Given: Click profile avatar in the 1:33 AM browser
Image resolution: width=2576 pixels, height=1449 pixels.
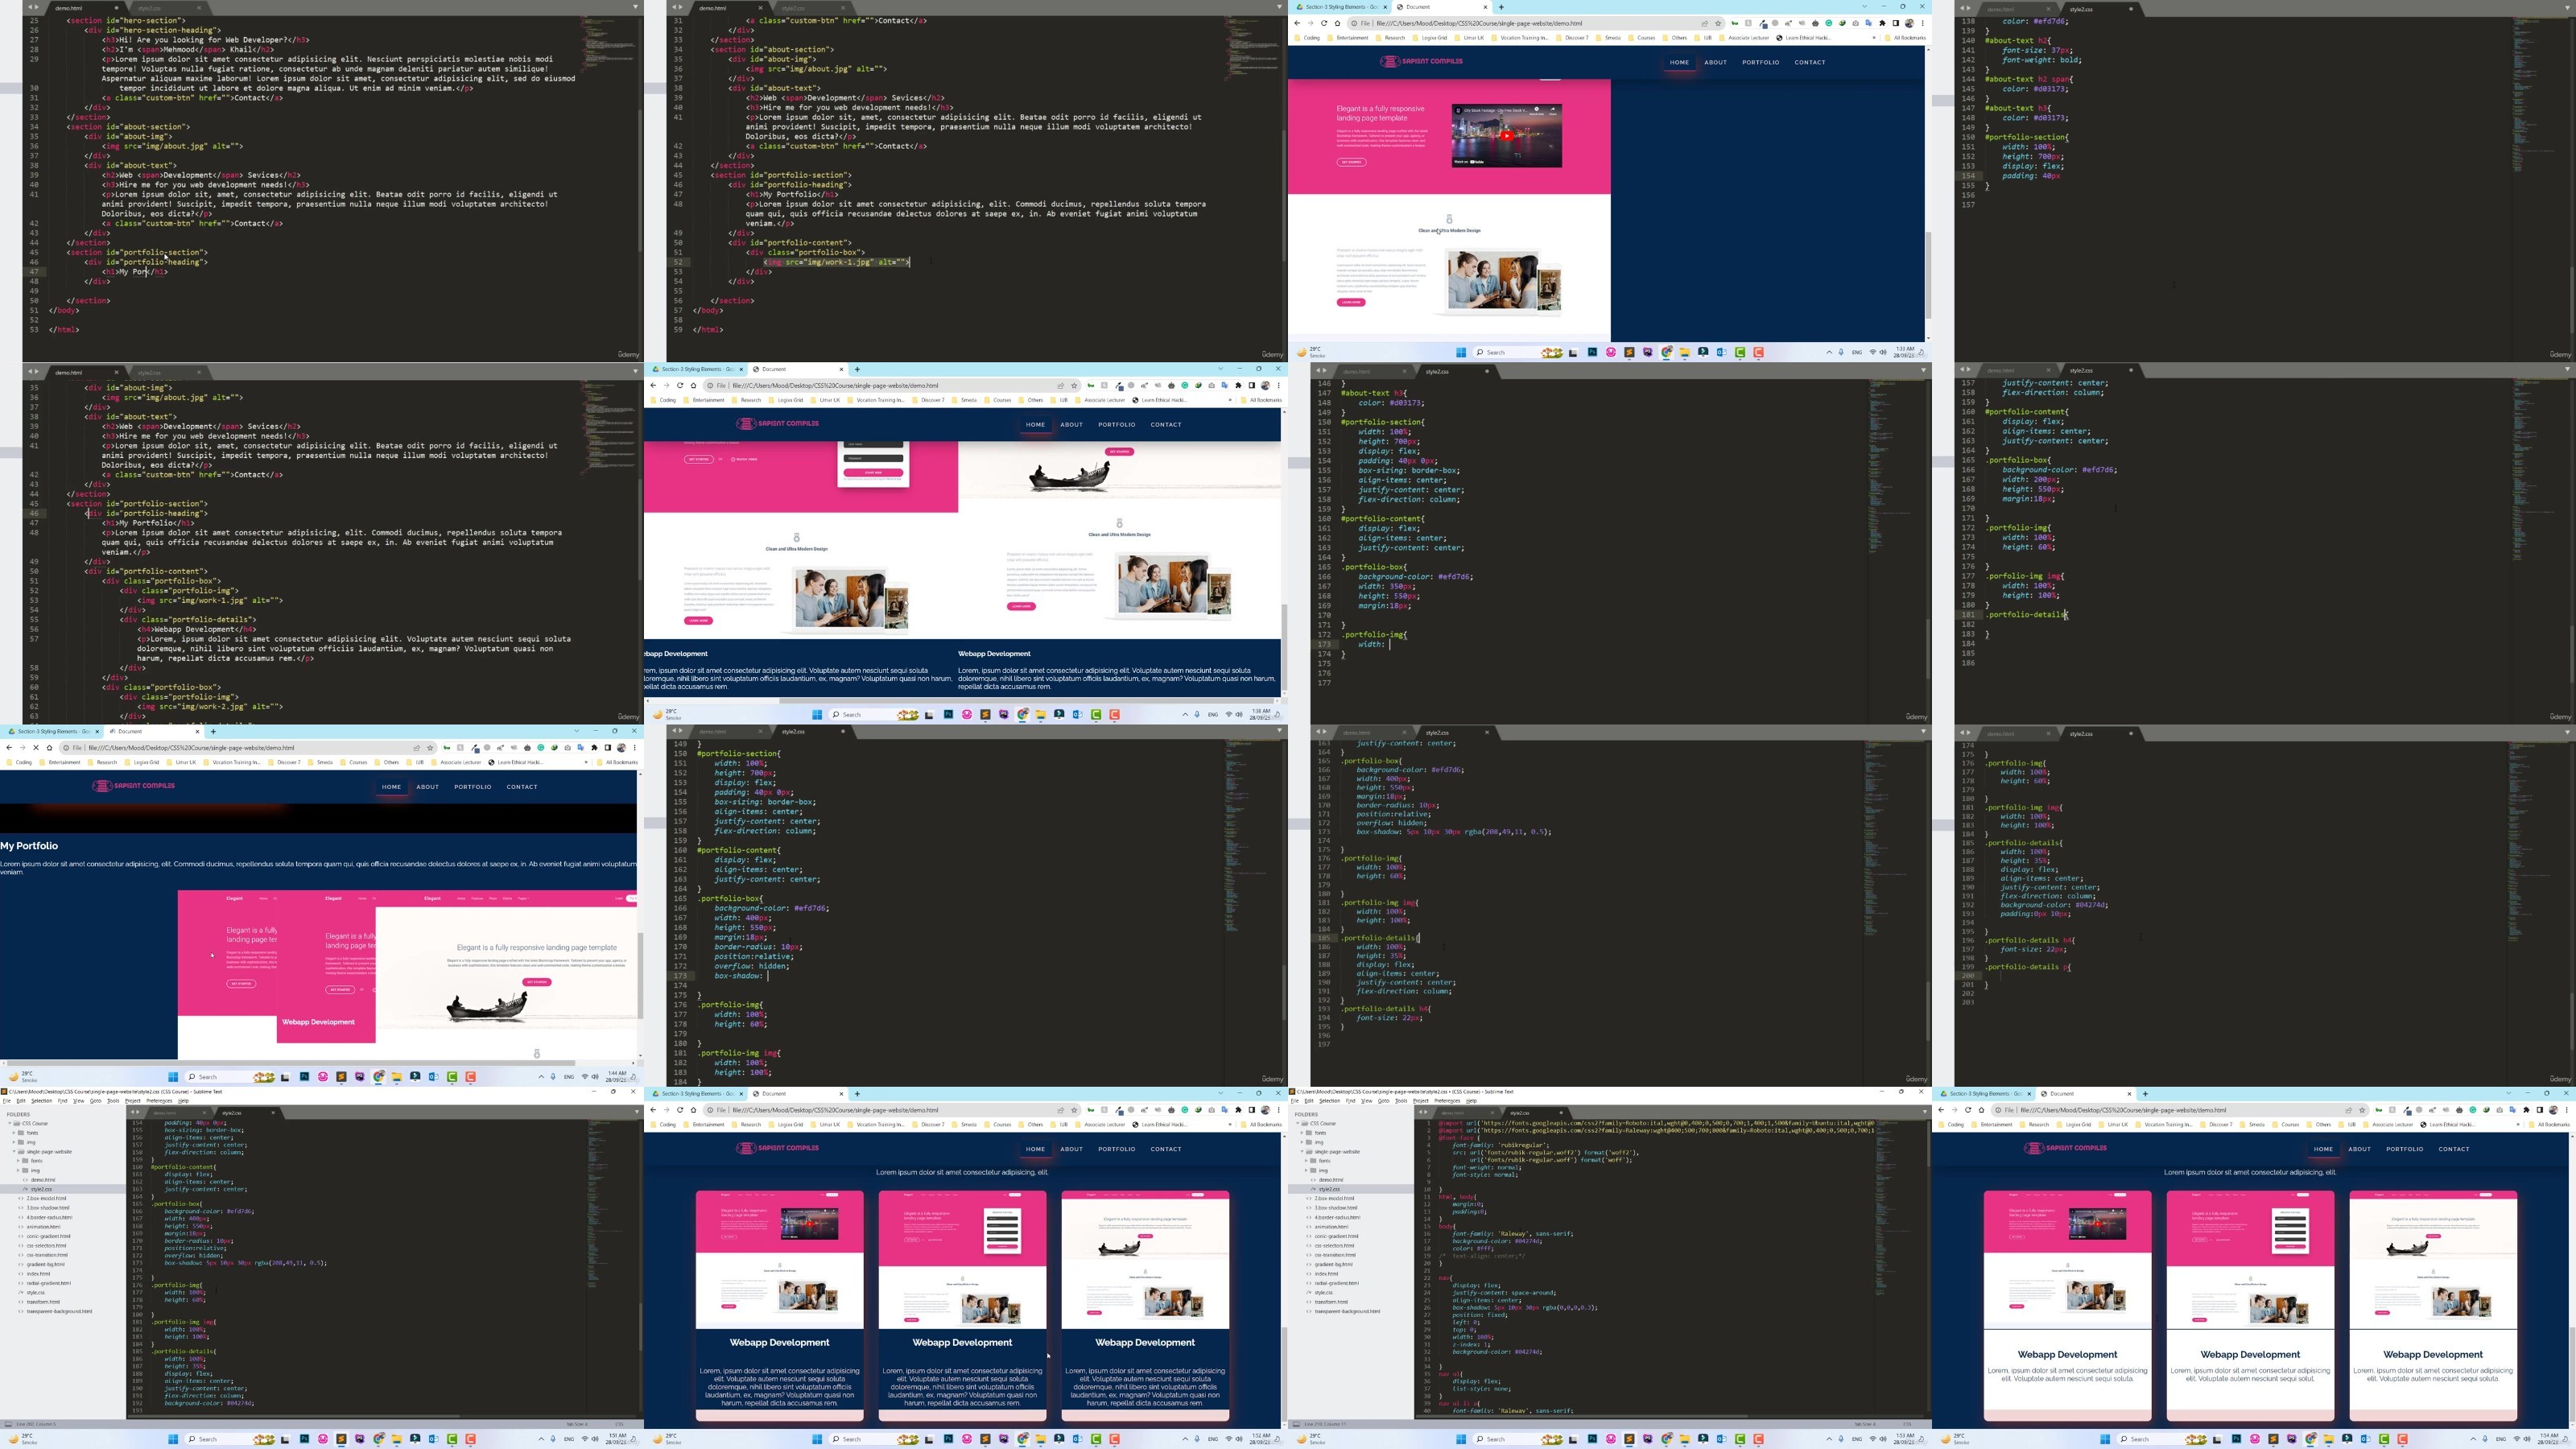Looking at the screenshot, I should click(x=1909, y=23).
